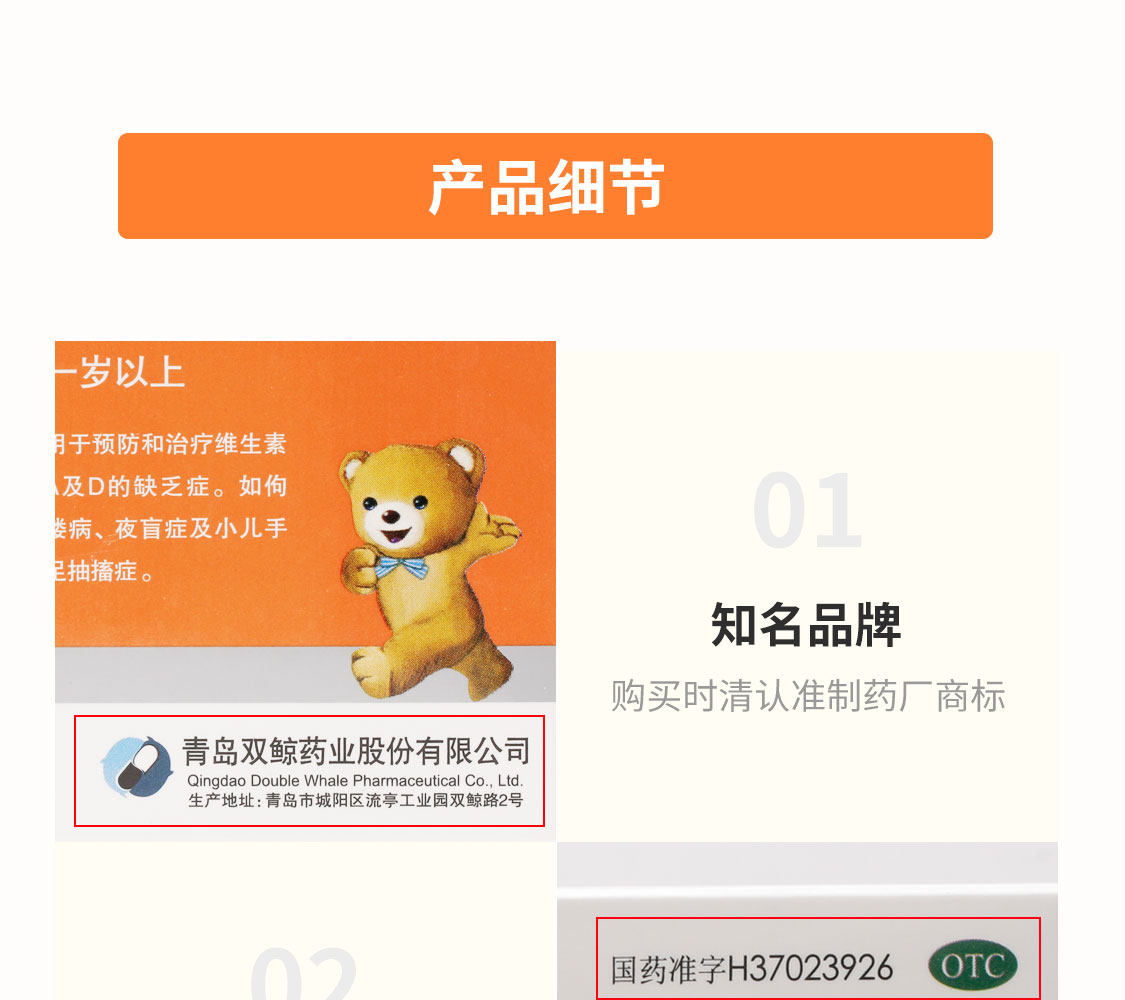Click the red-outlined approval number box

(x=818, y=958)
